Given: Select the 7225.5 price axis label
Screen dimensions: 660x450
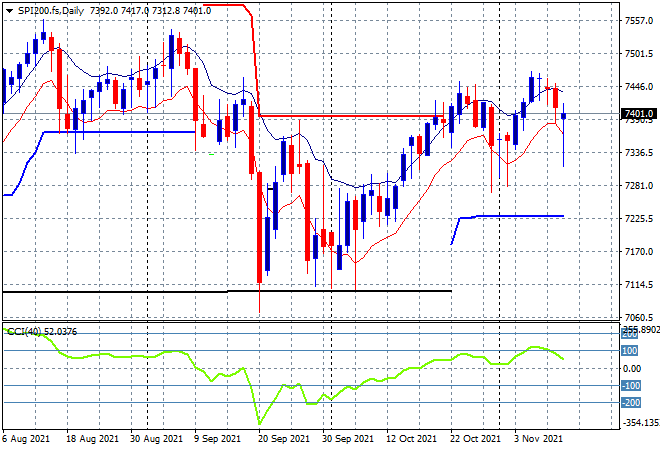Looking at the screenshot, I should [639, 218].
